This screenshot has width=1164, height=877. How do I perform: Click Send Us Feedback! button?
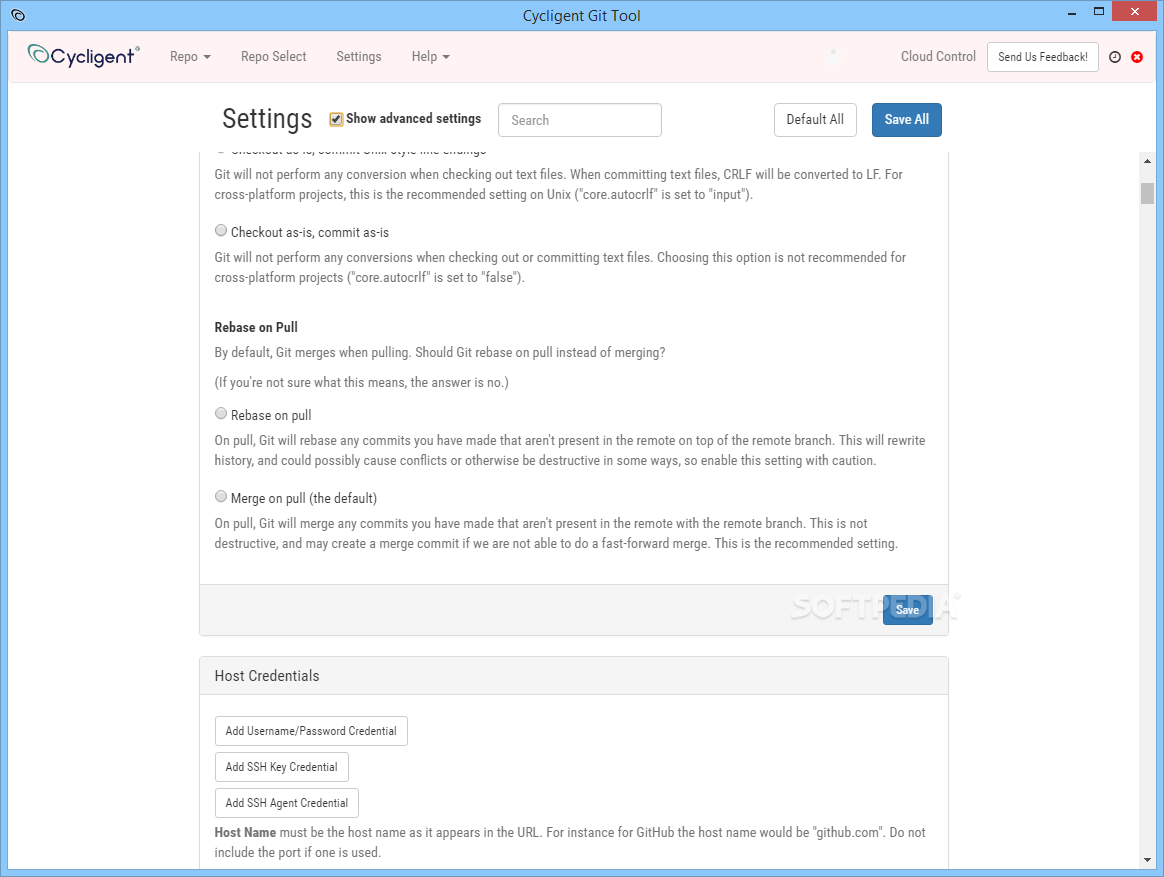coord(1042,56)
